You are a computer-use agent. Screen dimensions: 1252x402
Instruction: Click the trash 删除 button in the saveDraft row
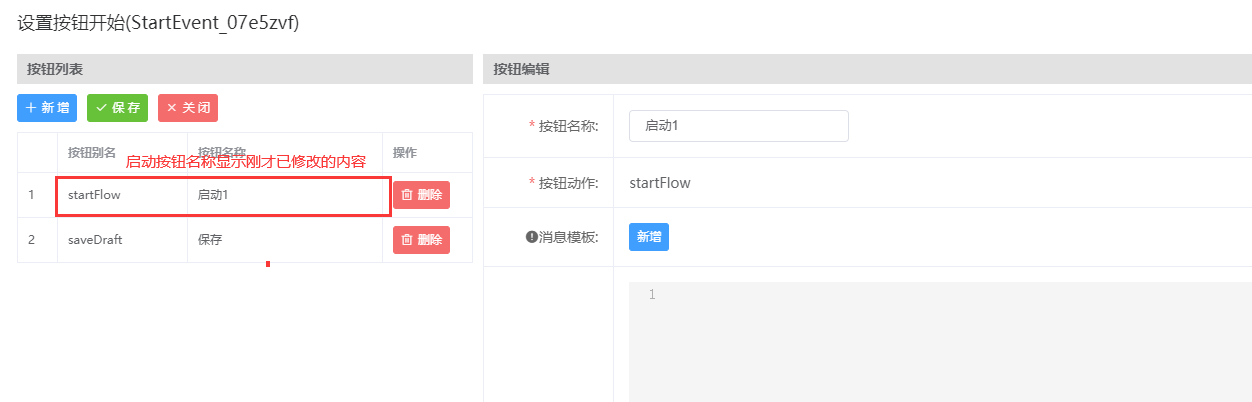[x=421, y=240]
